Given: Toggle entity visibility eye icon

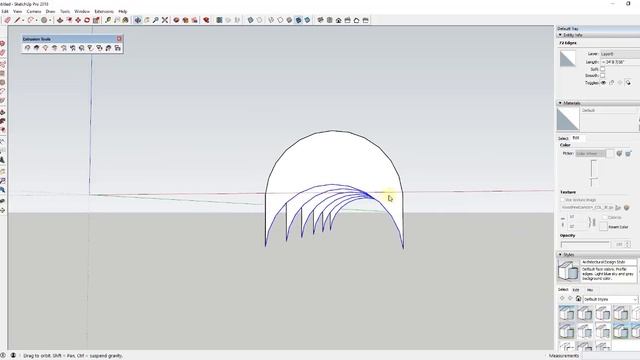Looking at the screenshot, I should [604, 82].
